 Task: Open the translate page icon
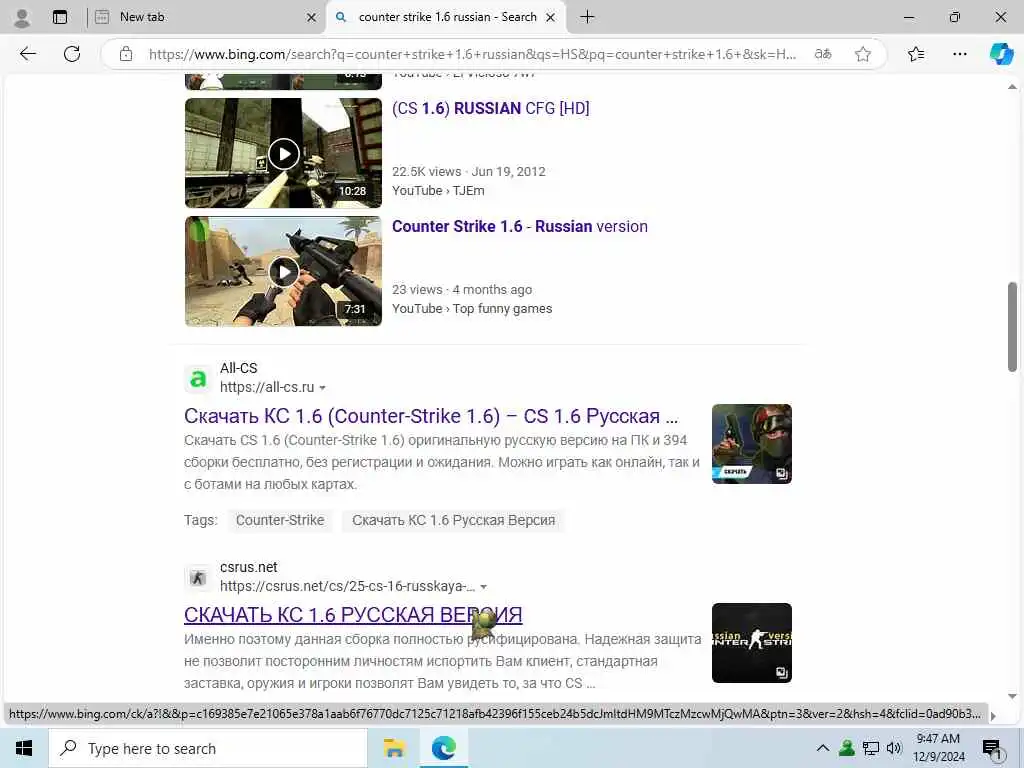pyautogui.click(x=823, y=54)
